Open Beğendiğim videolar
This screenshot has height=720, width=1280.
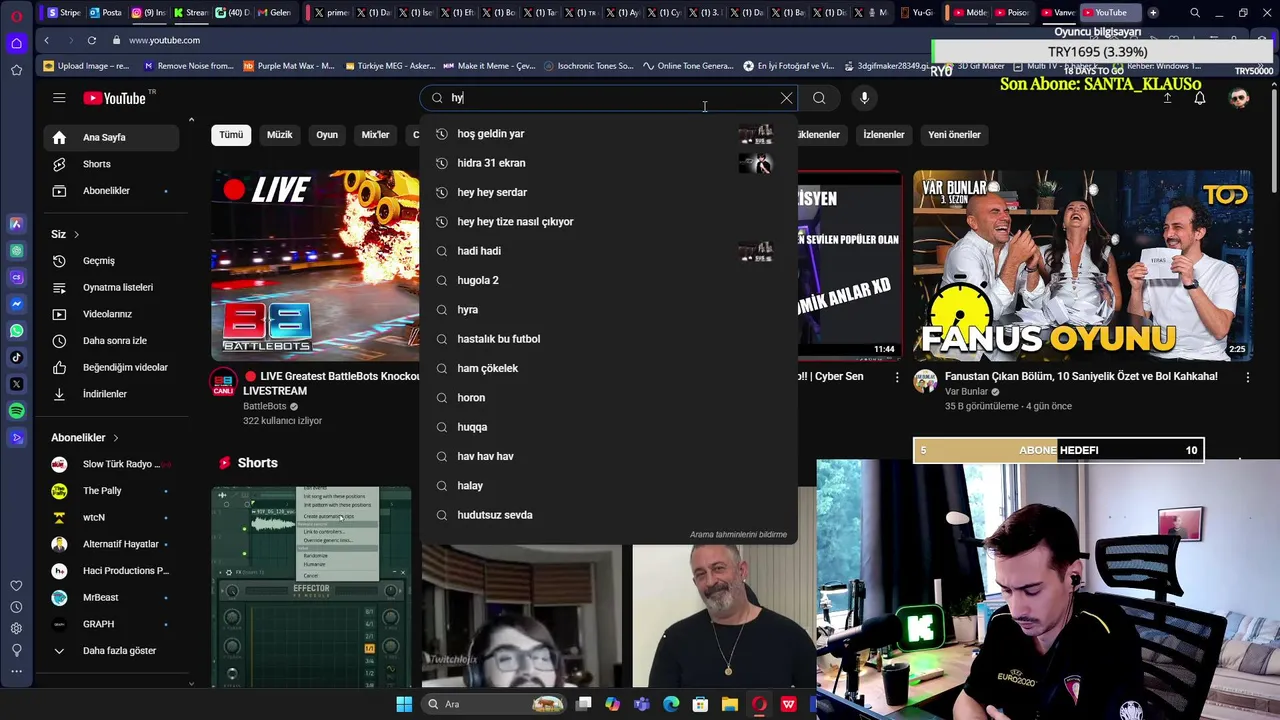point(111,367)
